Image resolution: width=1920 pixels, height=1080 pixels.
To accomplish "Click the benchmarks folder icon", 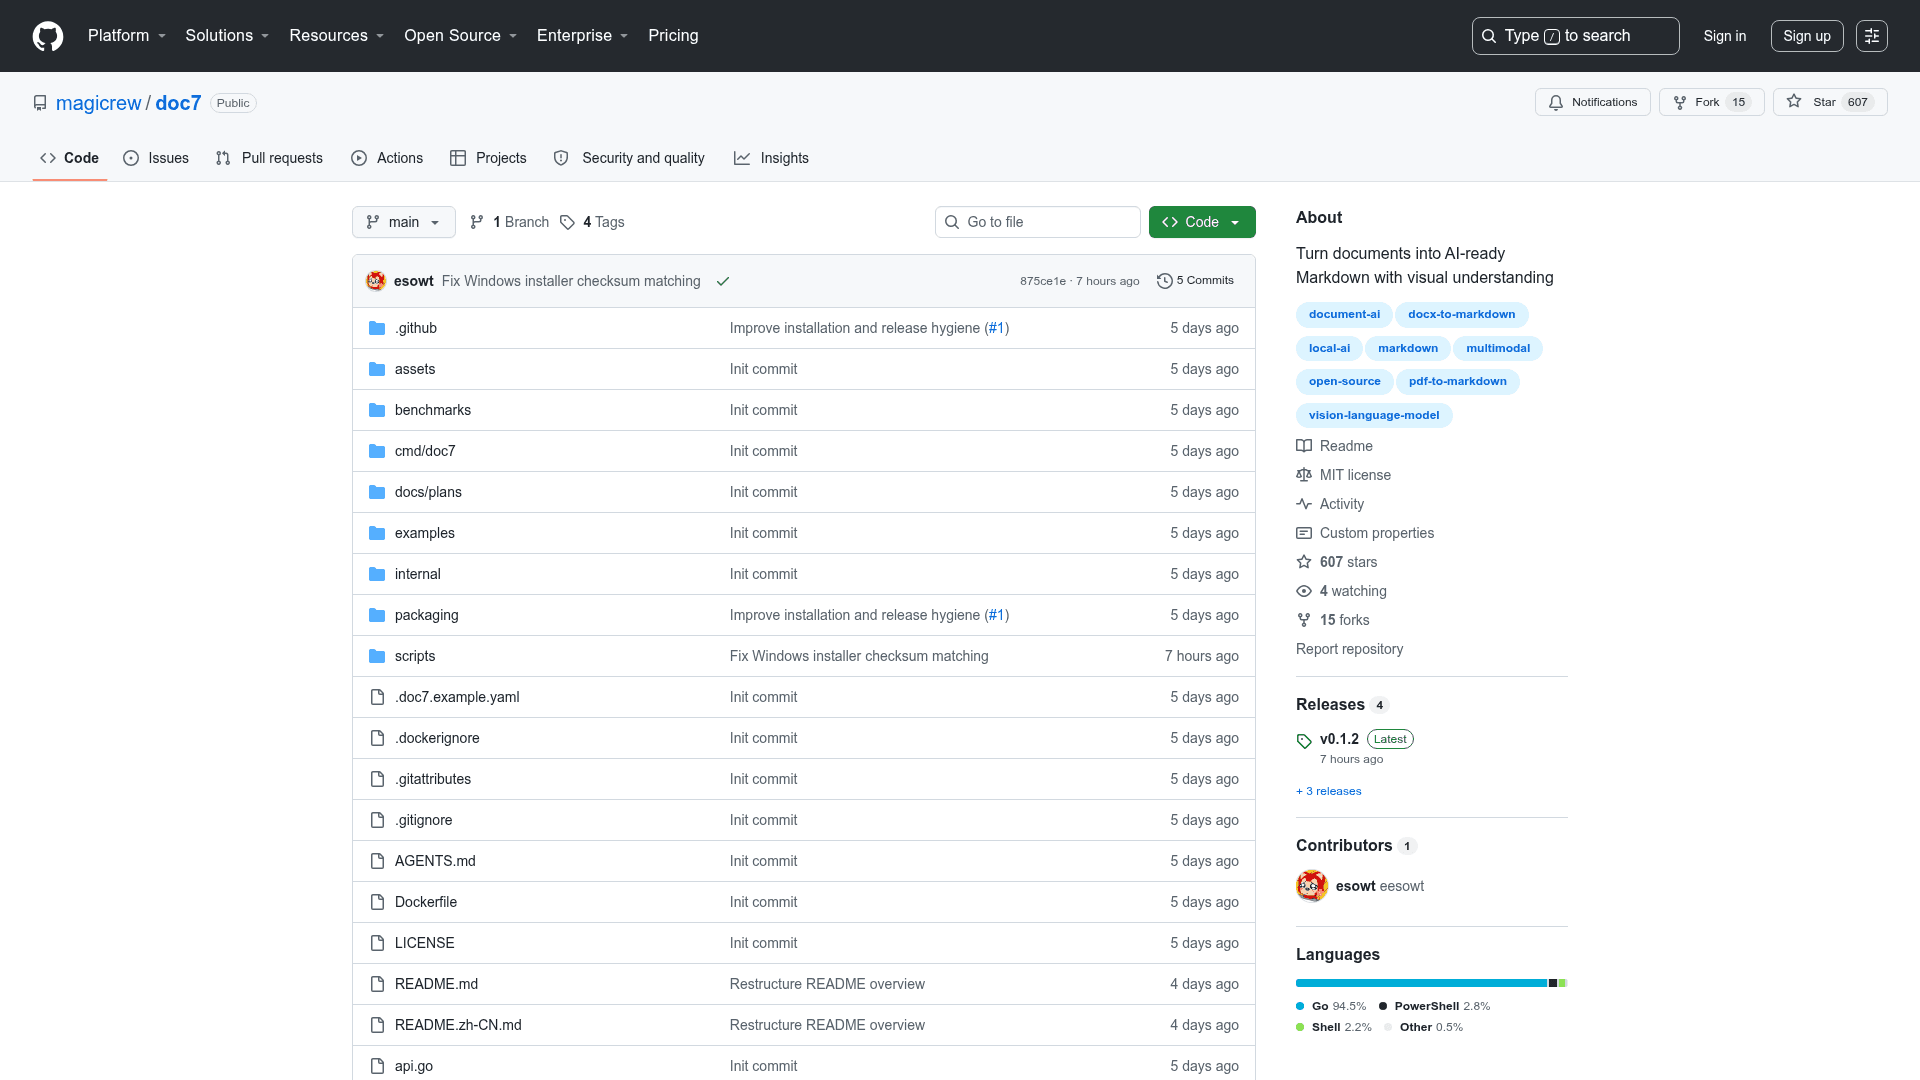I will (377, 410).
